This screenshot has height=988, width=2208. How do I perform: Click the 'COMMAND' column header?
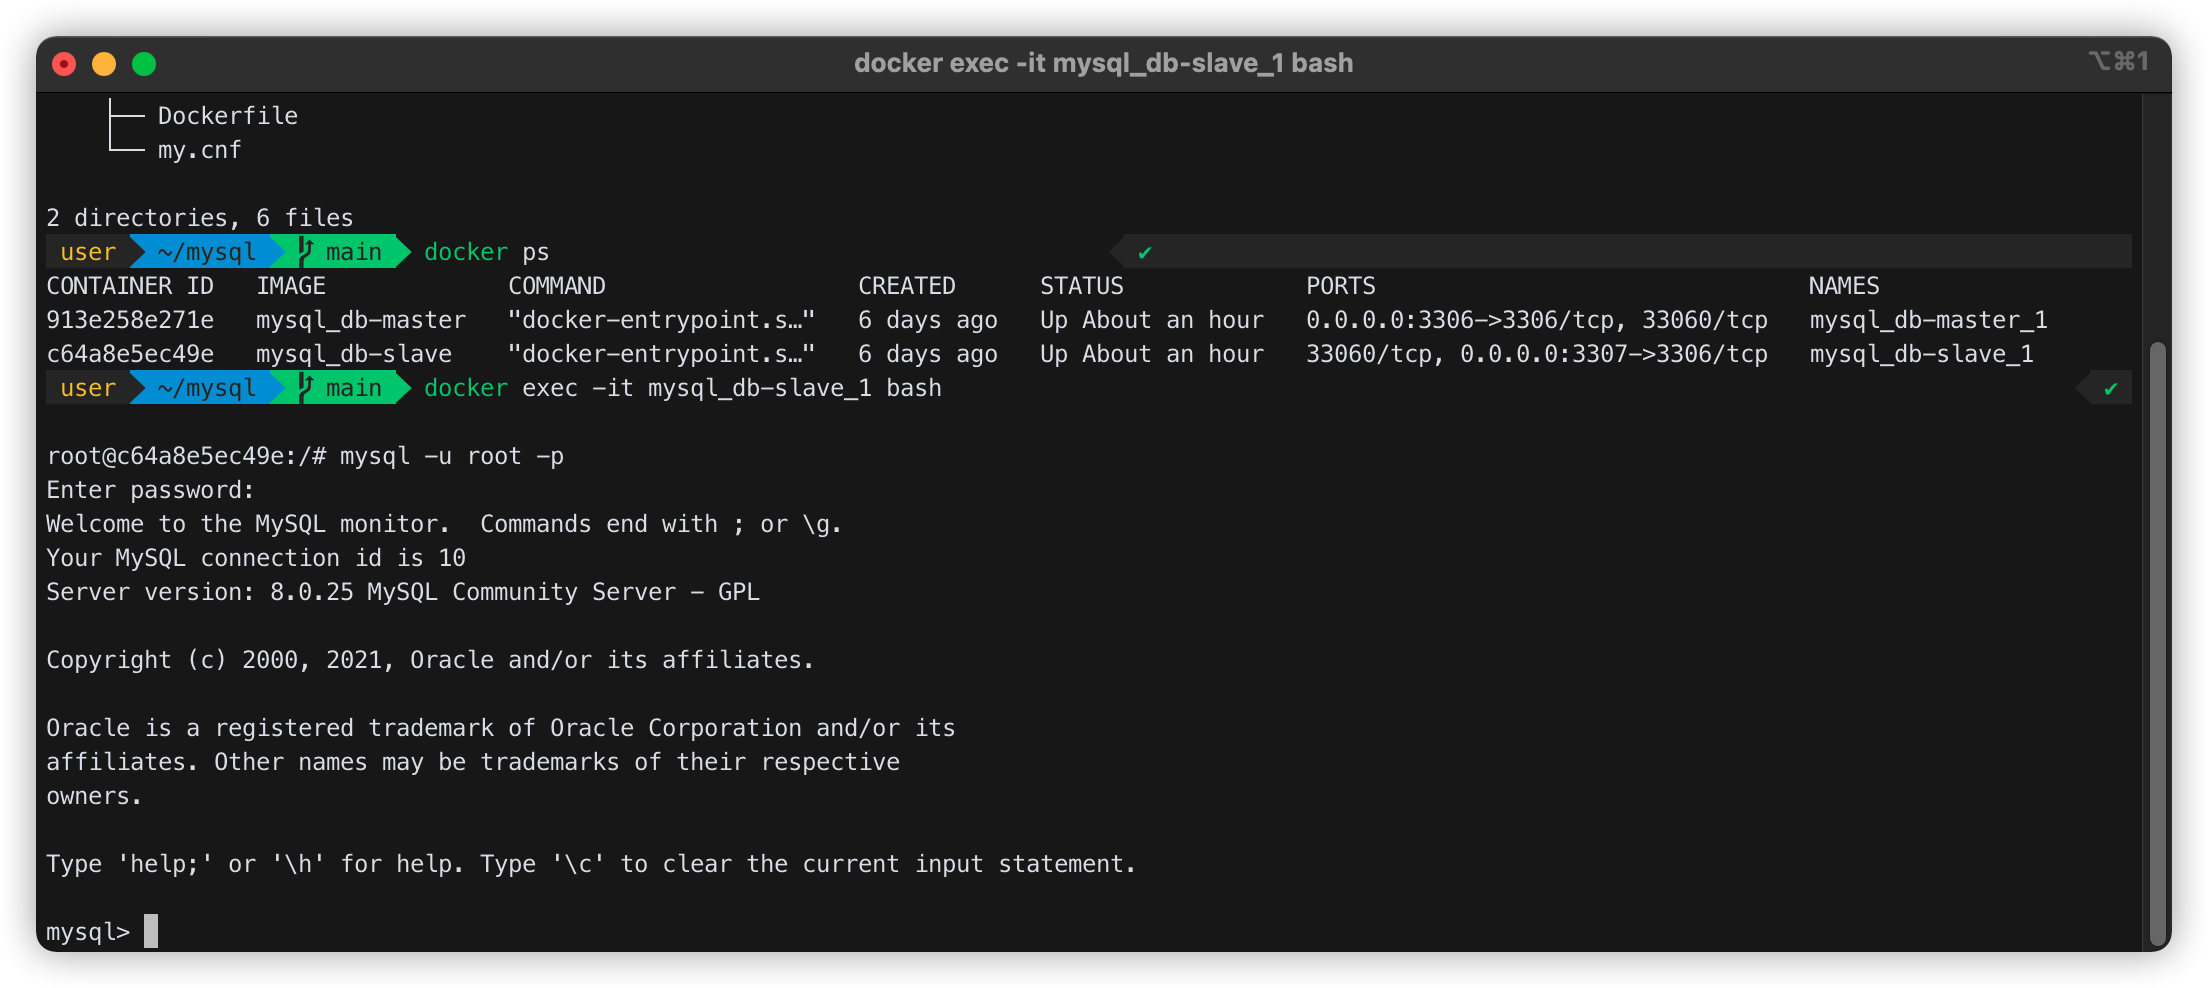(x=557, y=286)
